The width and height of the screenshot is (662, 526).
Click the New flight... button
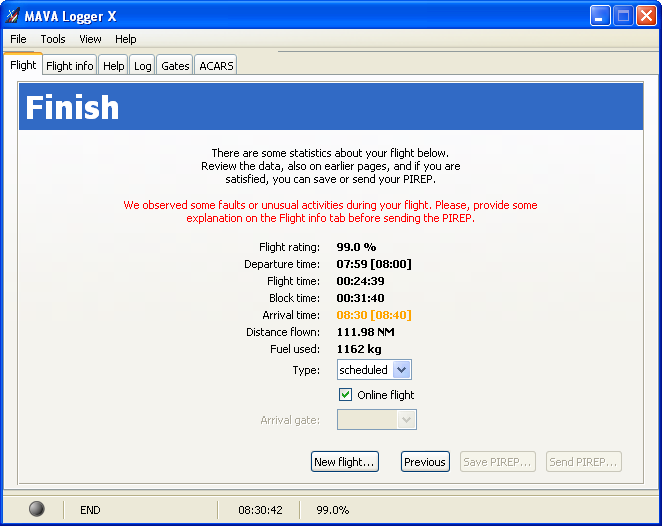point(345,462)
